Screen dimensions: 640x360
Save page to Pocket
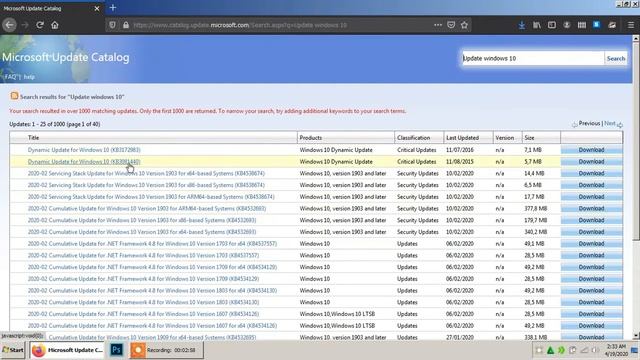tap(451, 25)
